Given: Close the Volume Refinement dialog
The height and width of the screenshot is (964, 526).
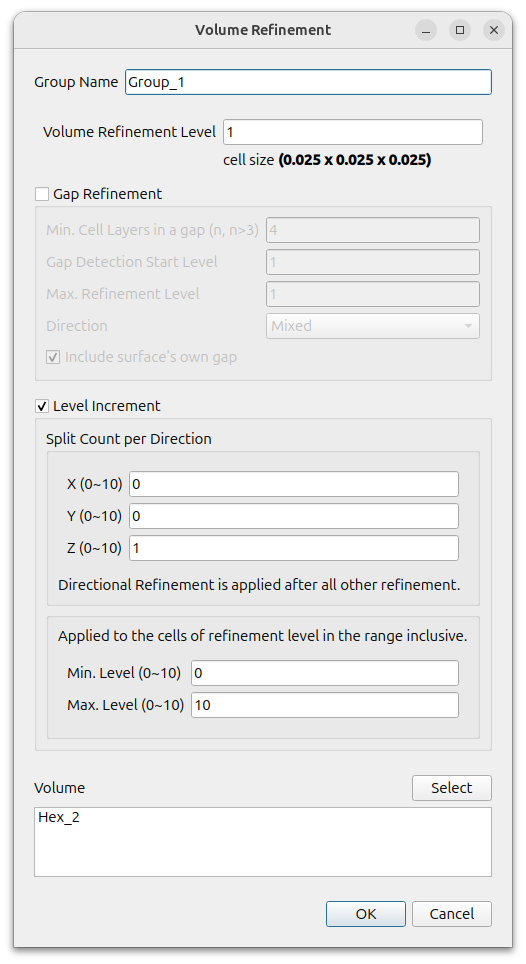Looking at the screenshot, I should [493, 30].
